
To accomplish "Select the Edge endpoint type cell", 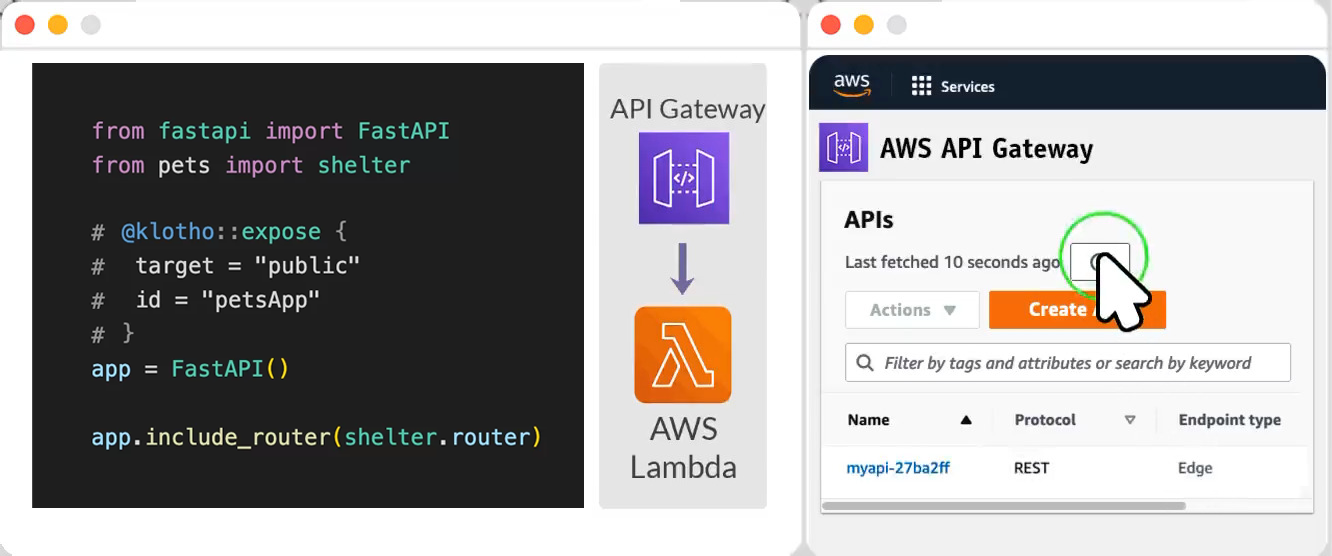I will pyautogui.click(x=1195, y=468).
